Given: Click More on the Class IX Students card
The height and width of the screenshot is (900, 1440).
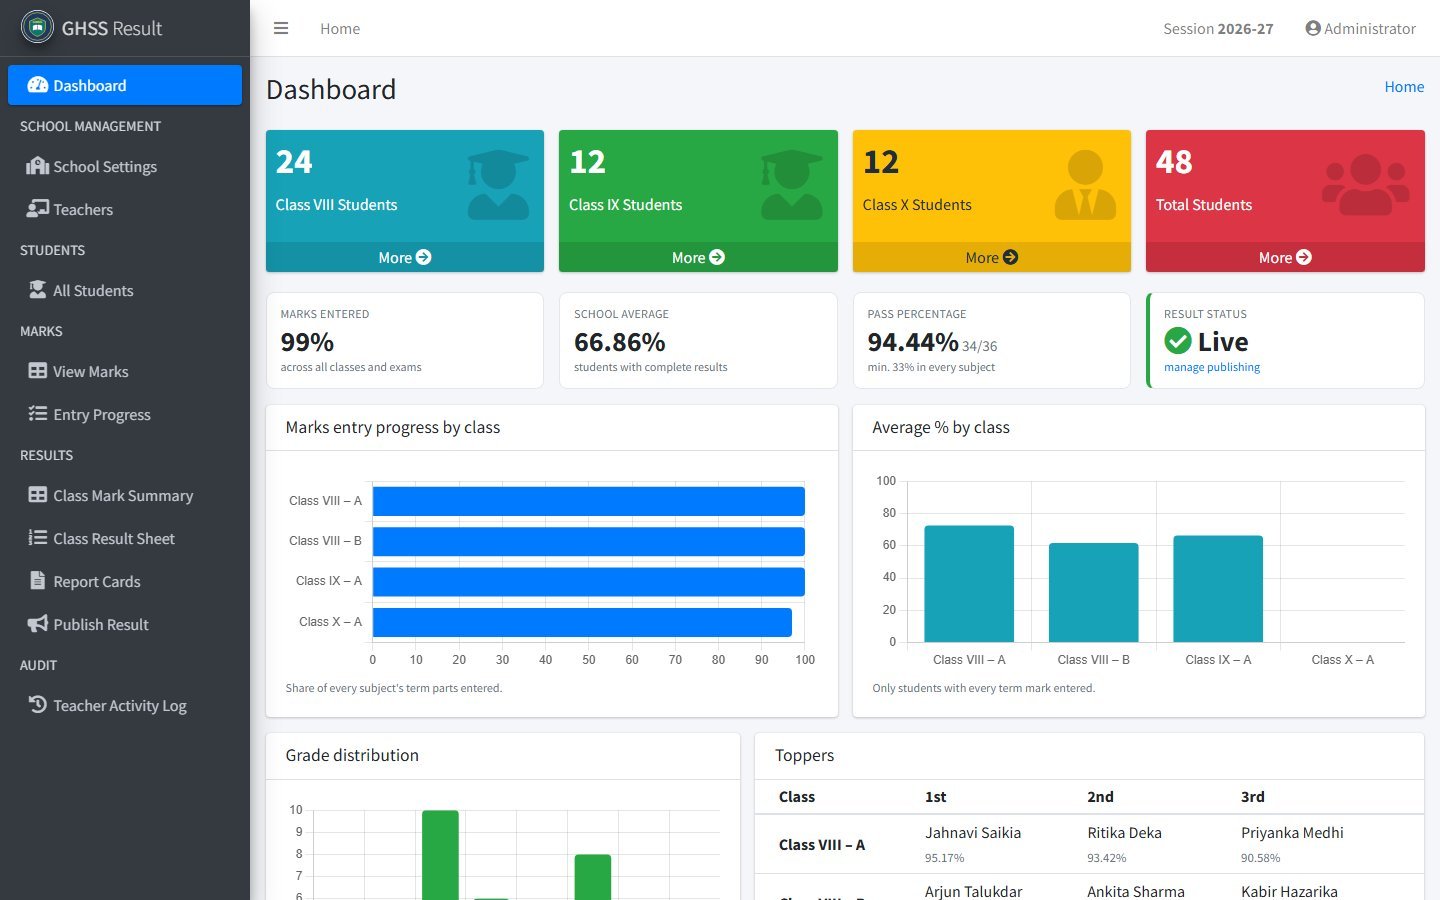Looking at the screenshot, I should [x=698, y=257].
